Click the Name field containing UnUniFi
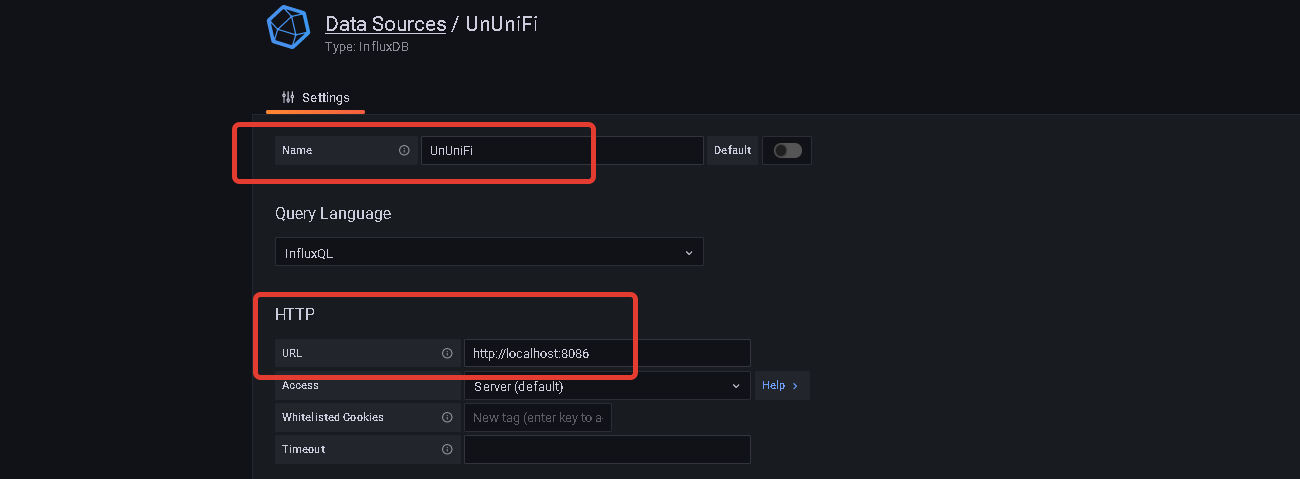The image size is (1300, 479). click(x=562, y=150)
